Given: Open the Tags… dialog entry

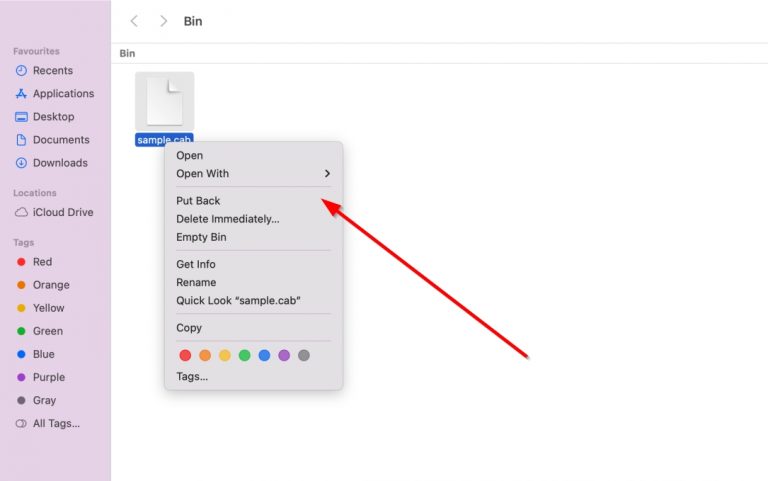Looking at the screenshot, I should pos(192,377).
